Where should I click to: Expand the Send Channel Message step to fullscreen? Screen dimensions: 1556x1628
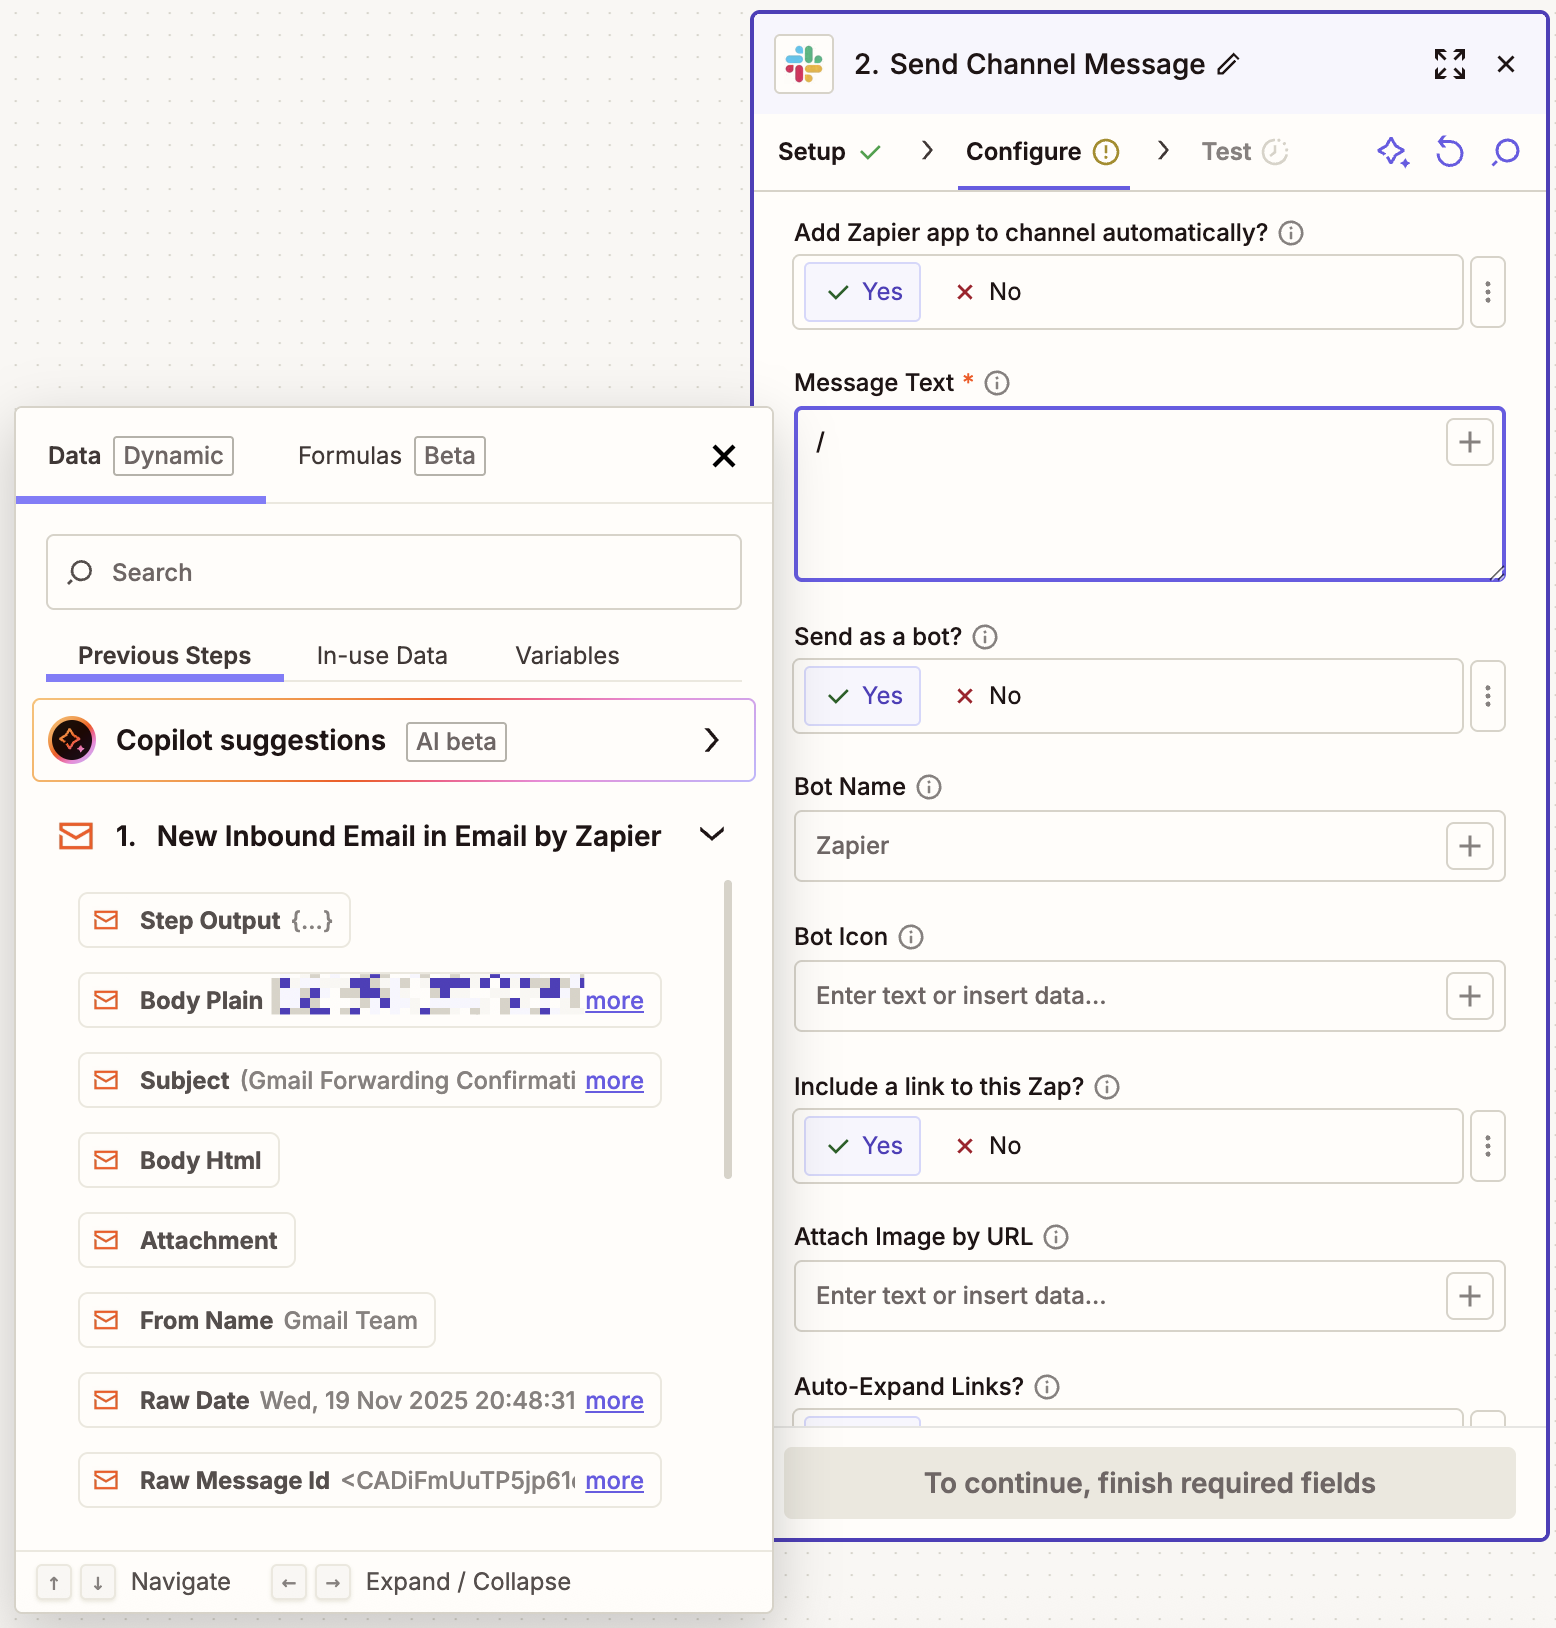[x=1450, y=63]
